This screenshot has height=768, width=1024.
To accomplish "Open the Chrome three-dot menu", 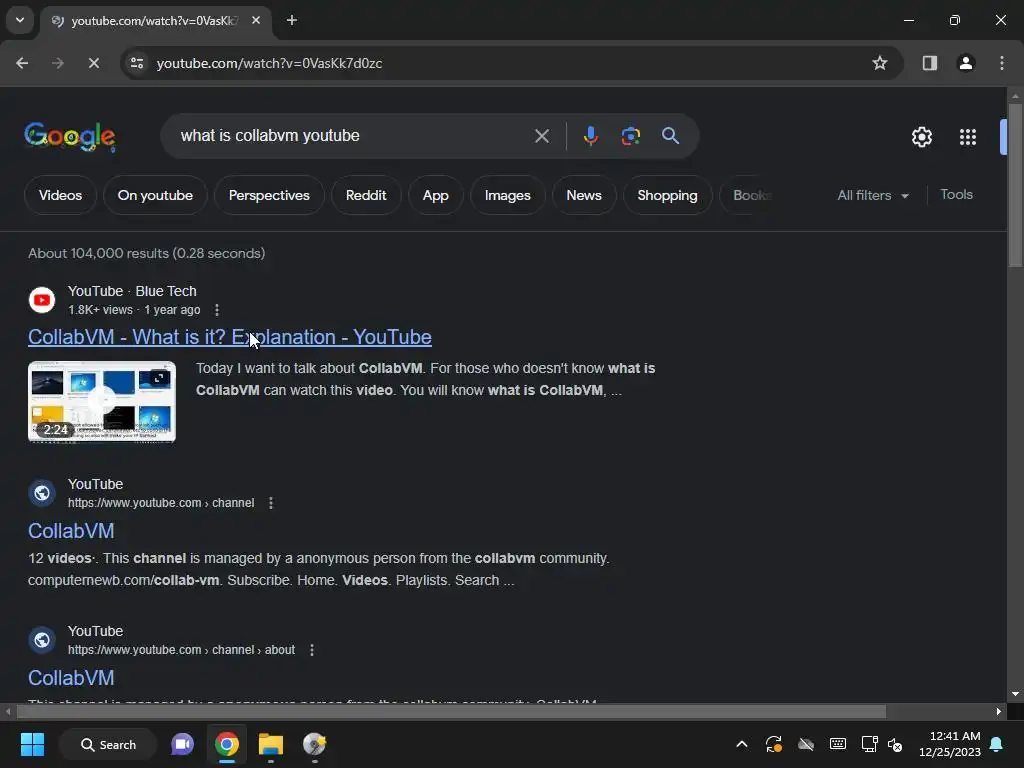I will (x=1002, y=63).
